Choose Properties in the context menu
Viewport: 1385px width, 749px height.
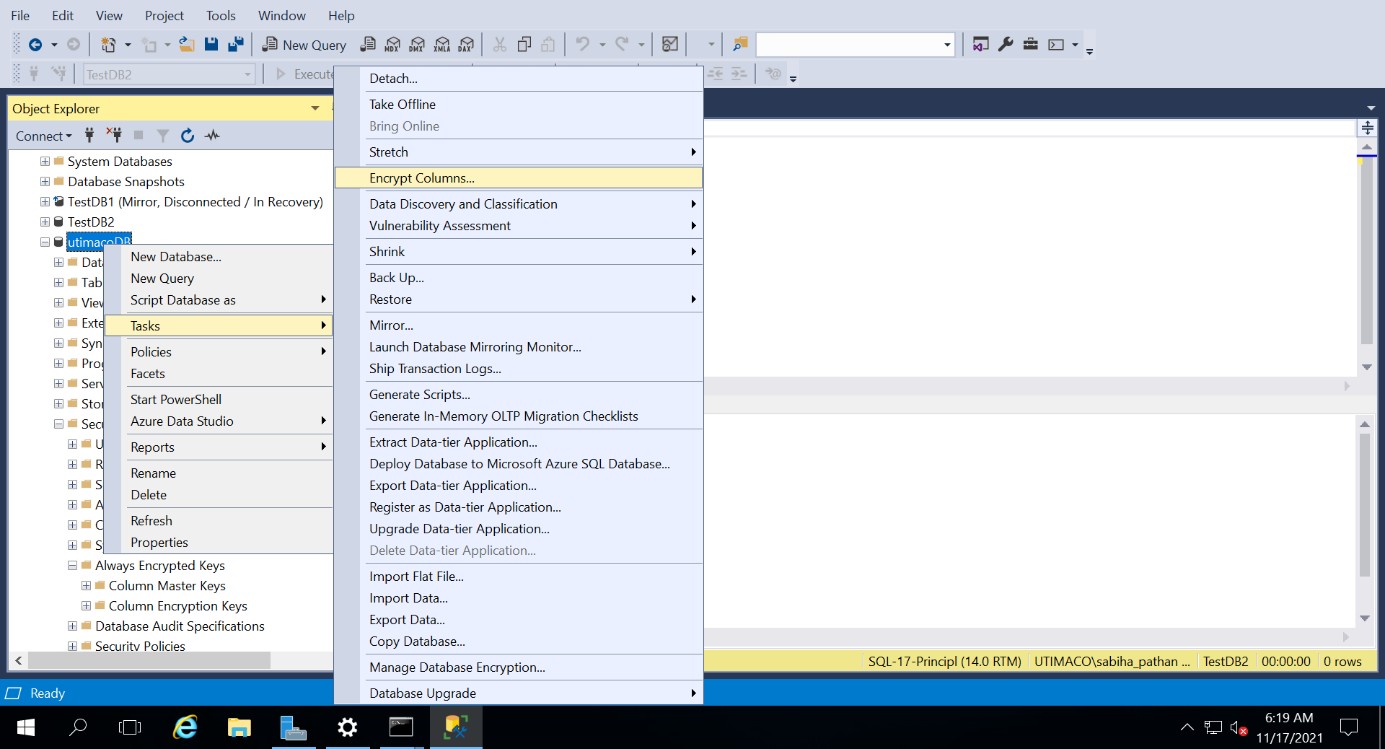click(218, 542)
